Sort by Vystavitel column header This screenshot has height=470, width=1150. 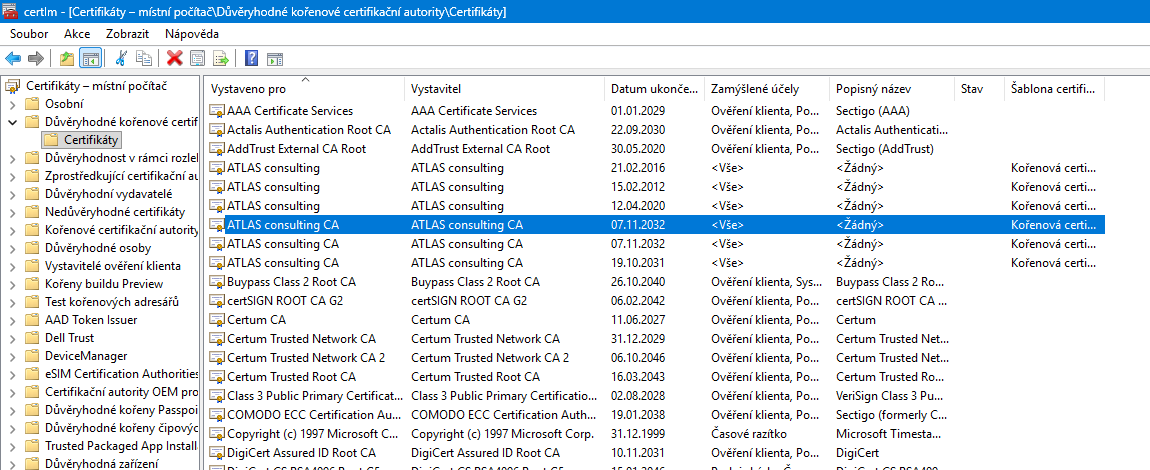click(505, 89)
